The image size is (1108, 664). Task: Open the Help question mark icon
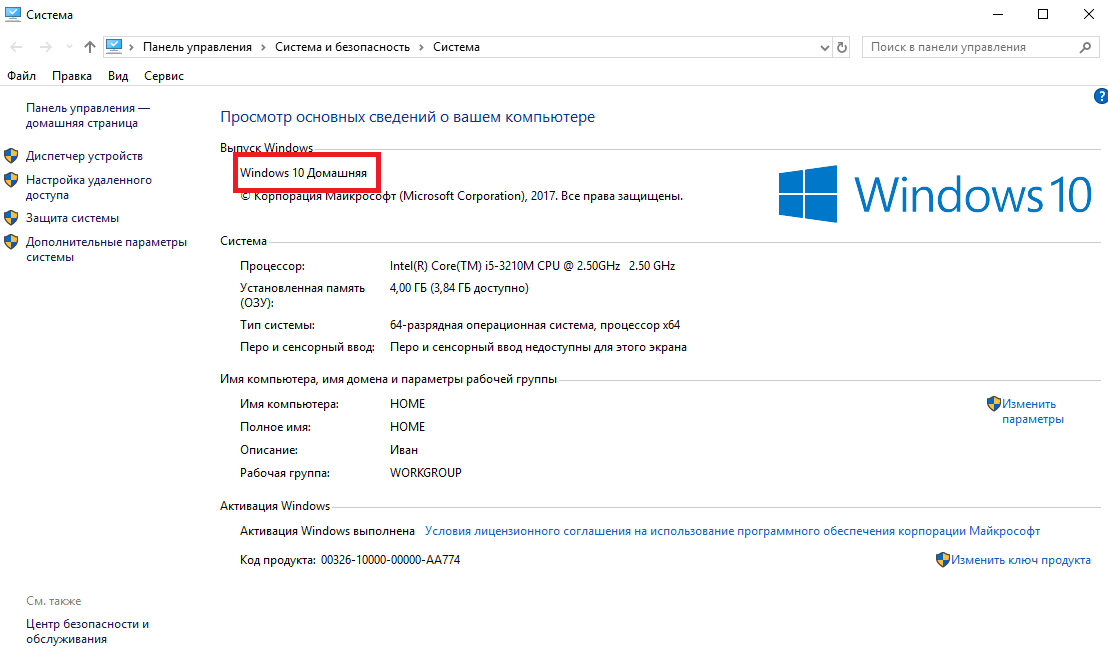pos(1101,96)
